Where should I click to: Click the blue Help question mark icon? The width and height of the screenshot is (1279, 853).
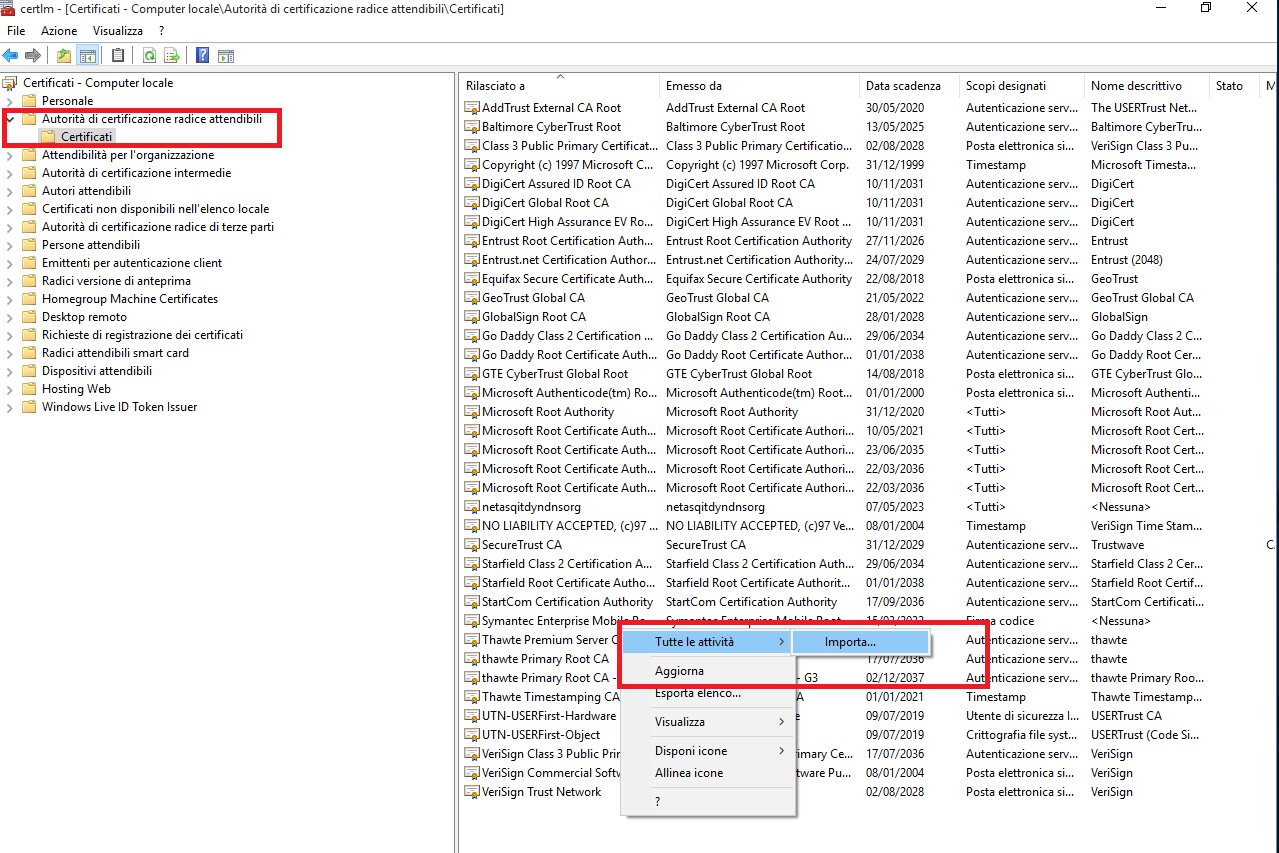tap(203, 56)
